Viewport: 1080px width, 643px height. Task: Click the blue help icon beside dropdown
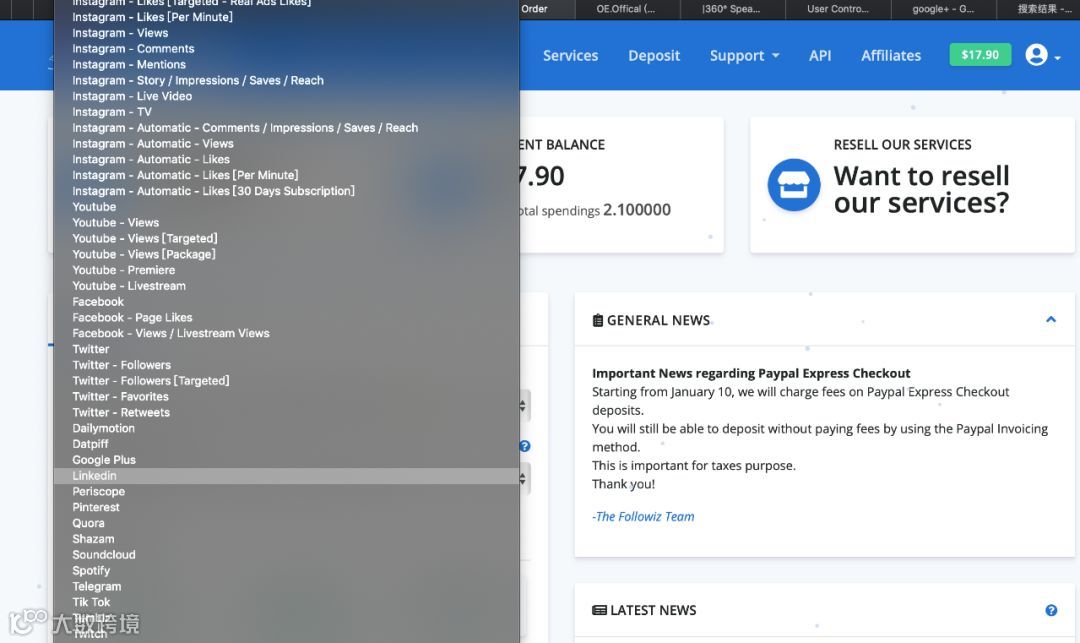point(525,446)
